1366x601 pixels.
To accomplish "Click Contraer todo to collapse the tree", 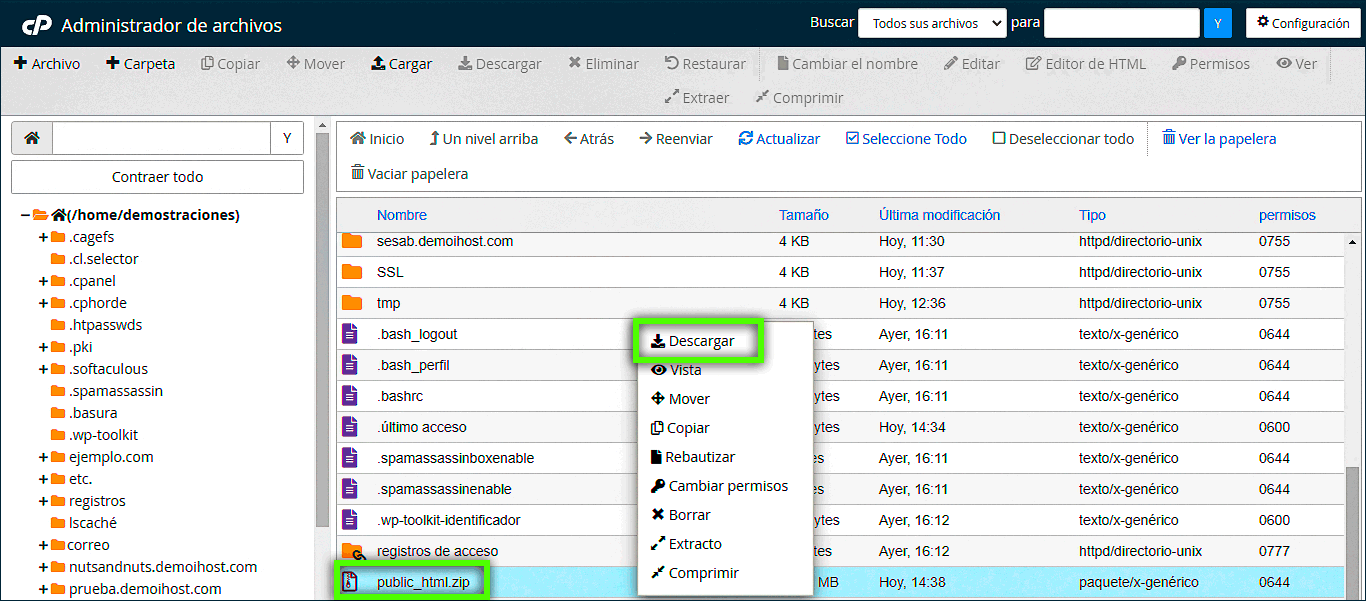I will click(157, 176).
